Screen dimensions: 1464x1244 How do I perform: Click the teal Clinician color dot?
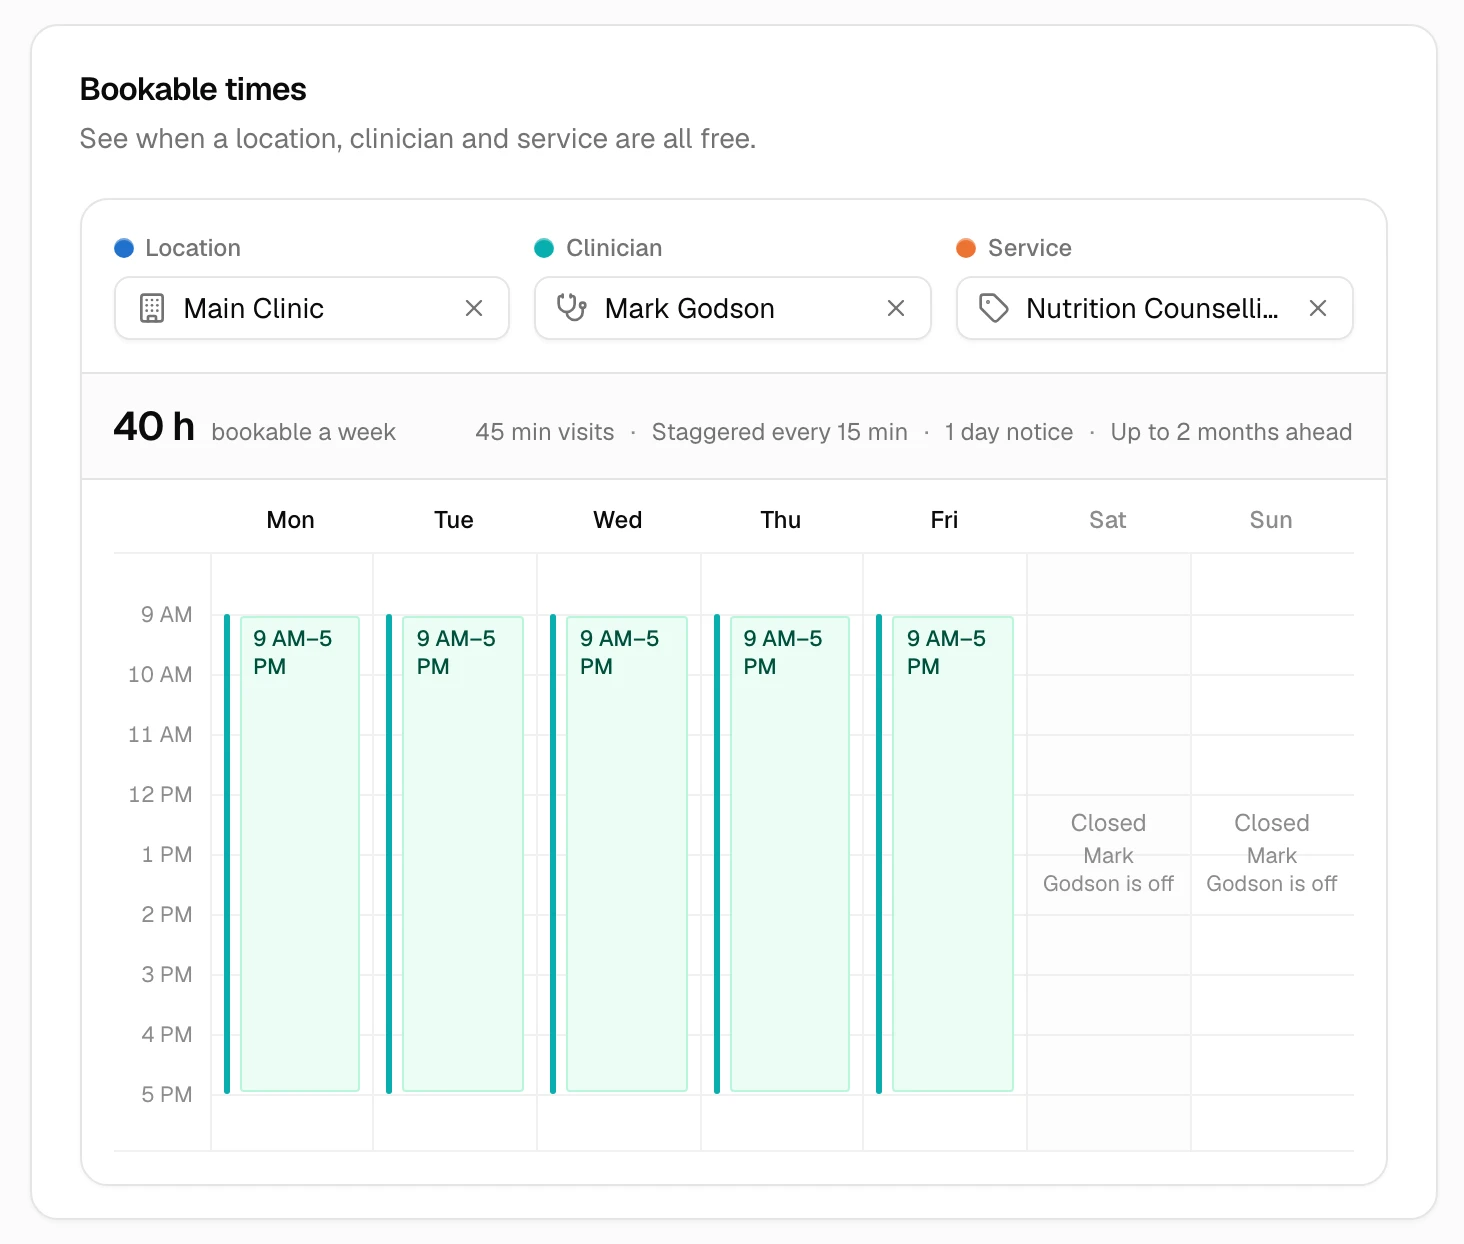pos(544,248)
